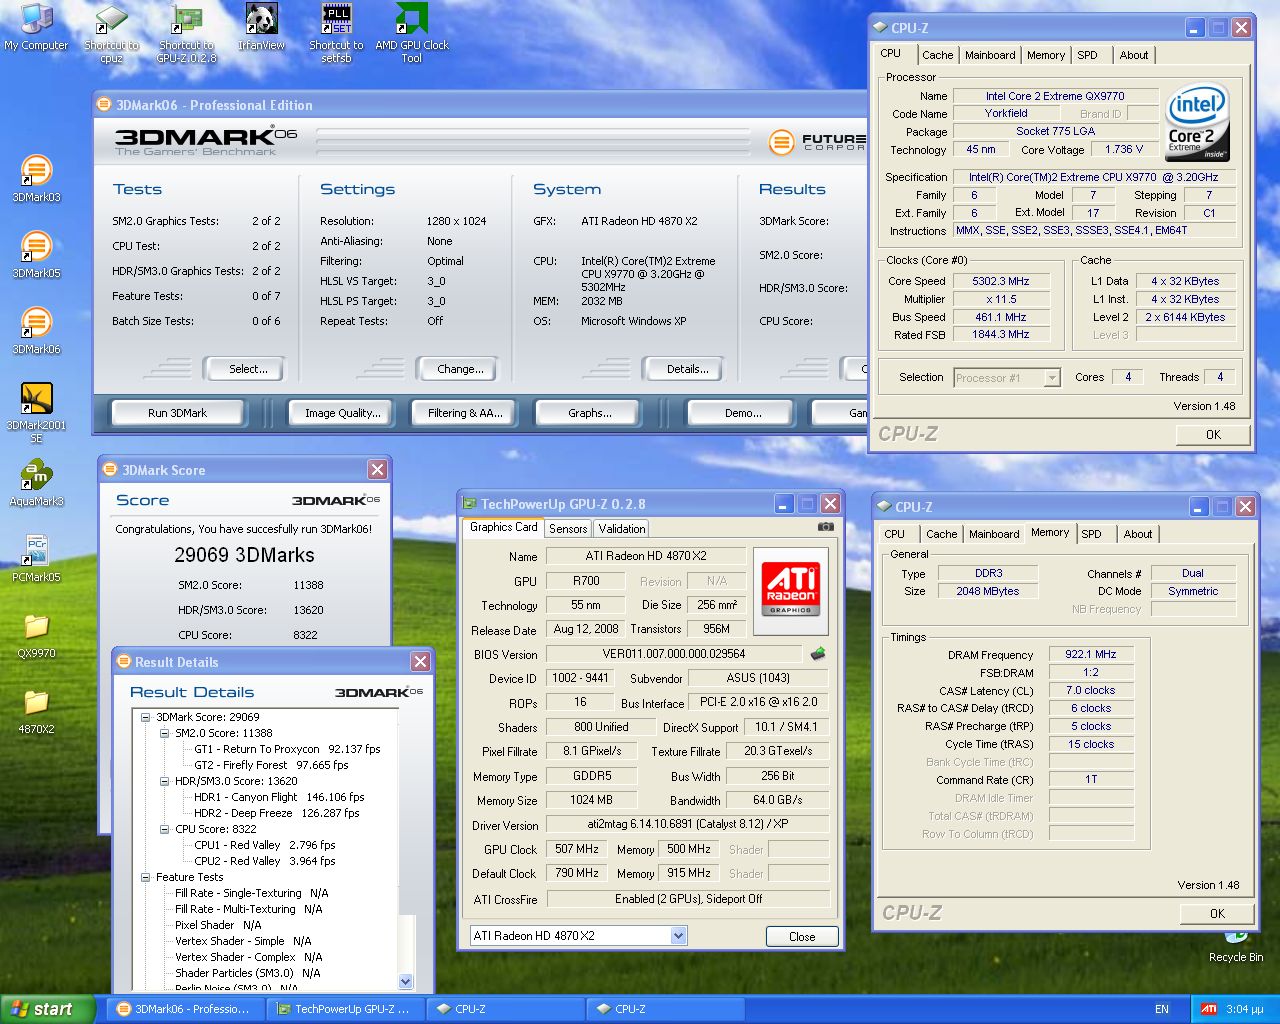This screenshot has width=1280, height=1024.
Task: Launch 3DMark2001 SE desktop icon
Action: click(36, 412)
